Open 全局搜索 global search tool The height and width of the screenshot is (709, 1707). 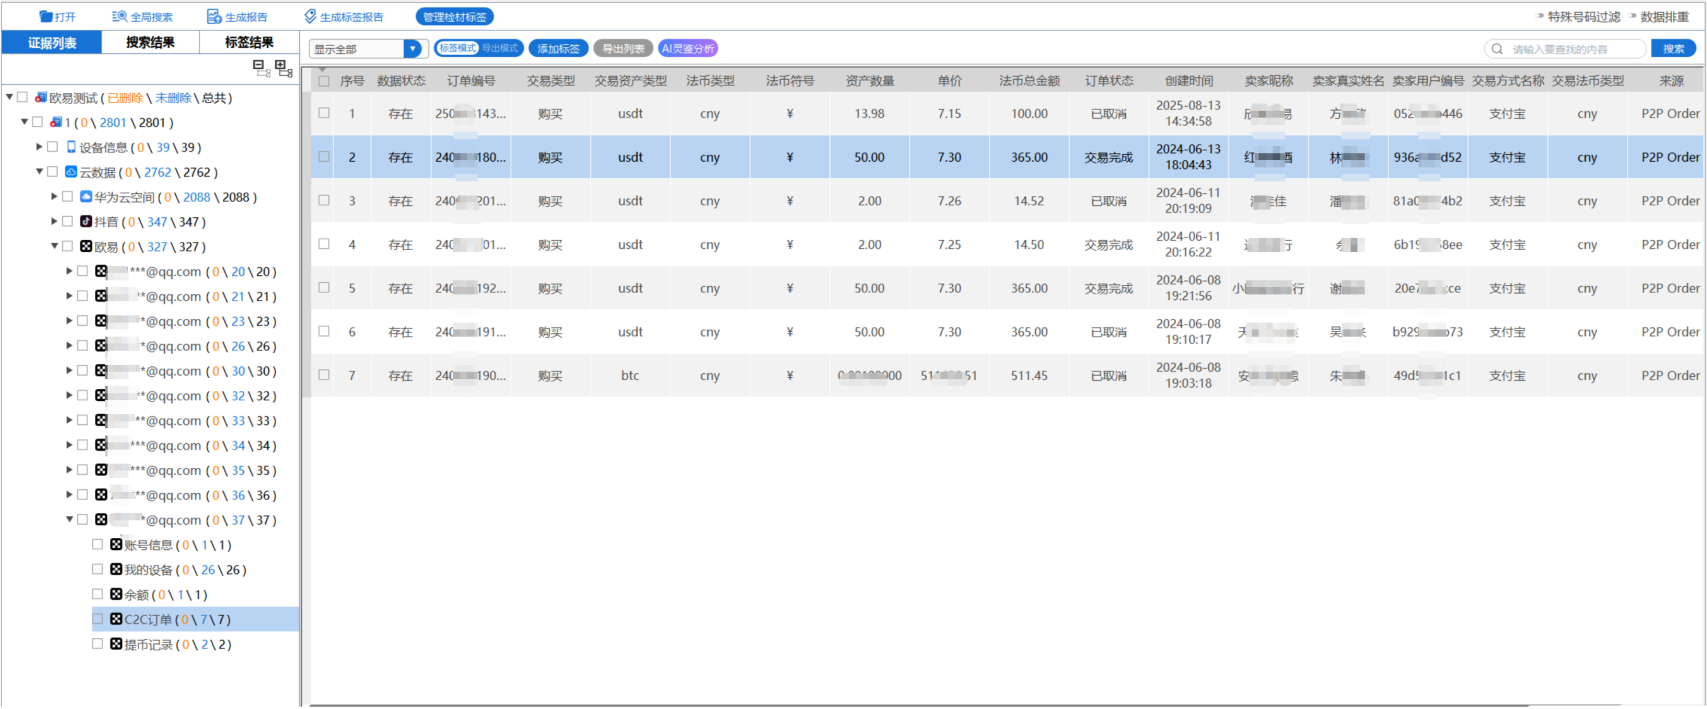[119, 17]
